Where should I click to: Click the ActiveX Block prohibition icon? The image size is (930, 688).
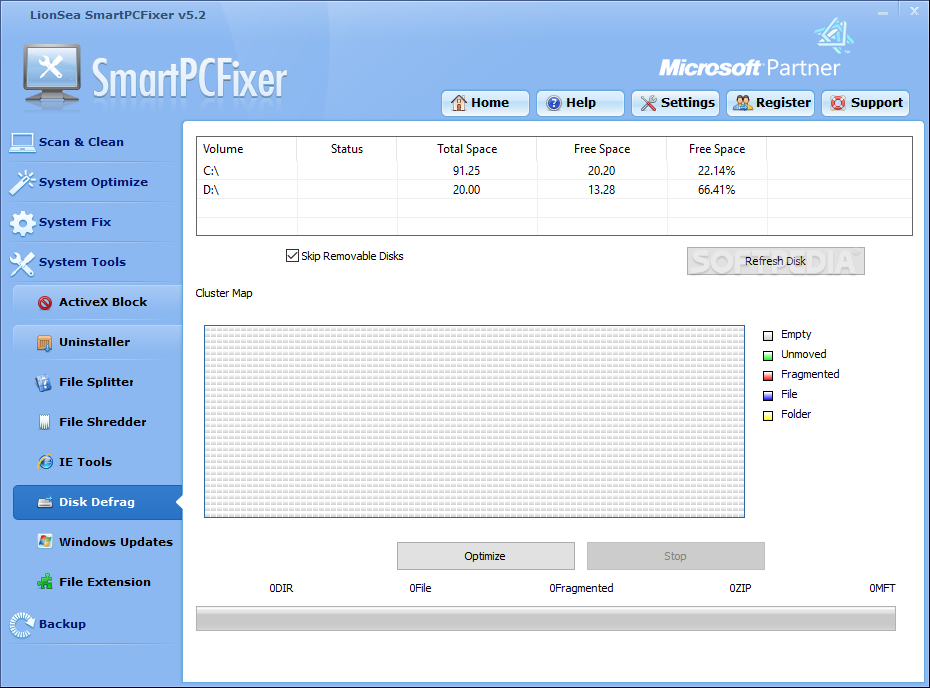click(x=44, y=303)
